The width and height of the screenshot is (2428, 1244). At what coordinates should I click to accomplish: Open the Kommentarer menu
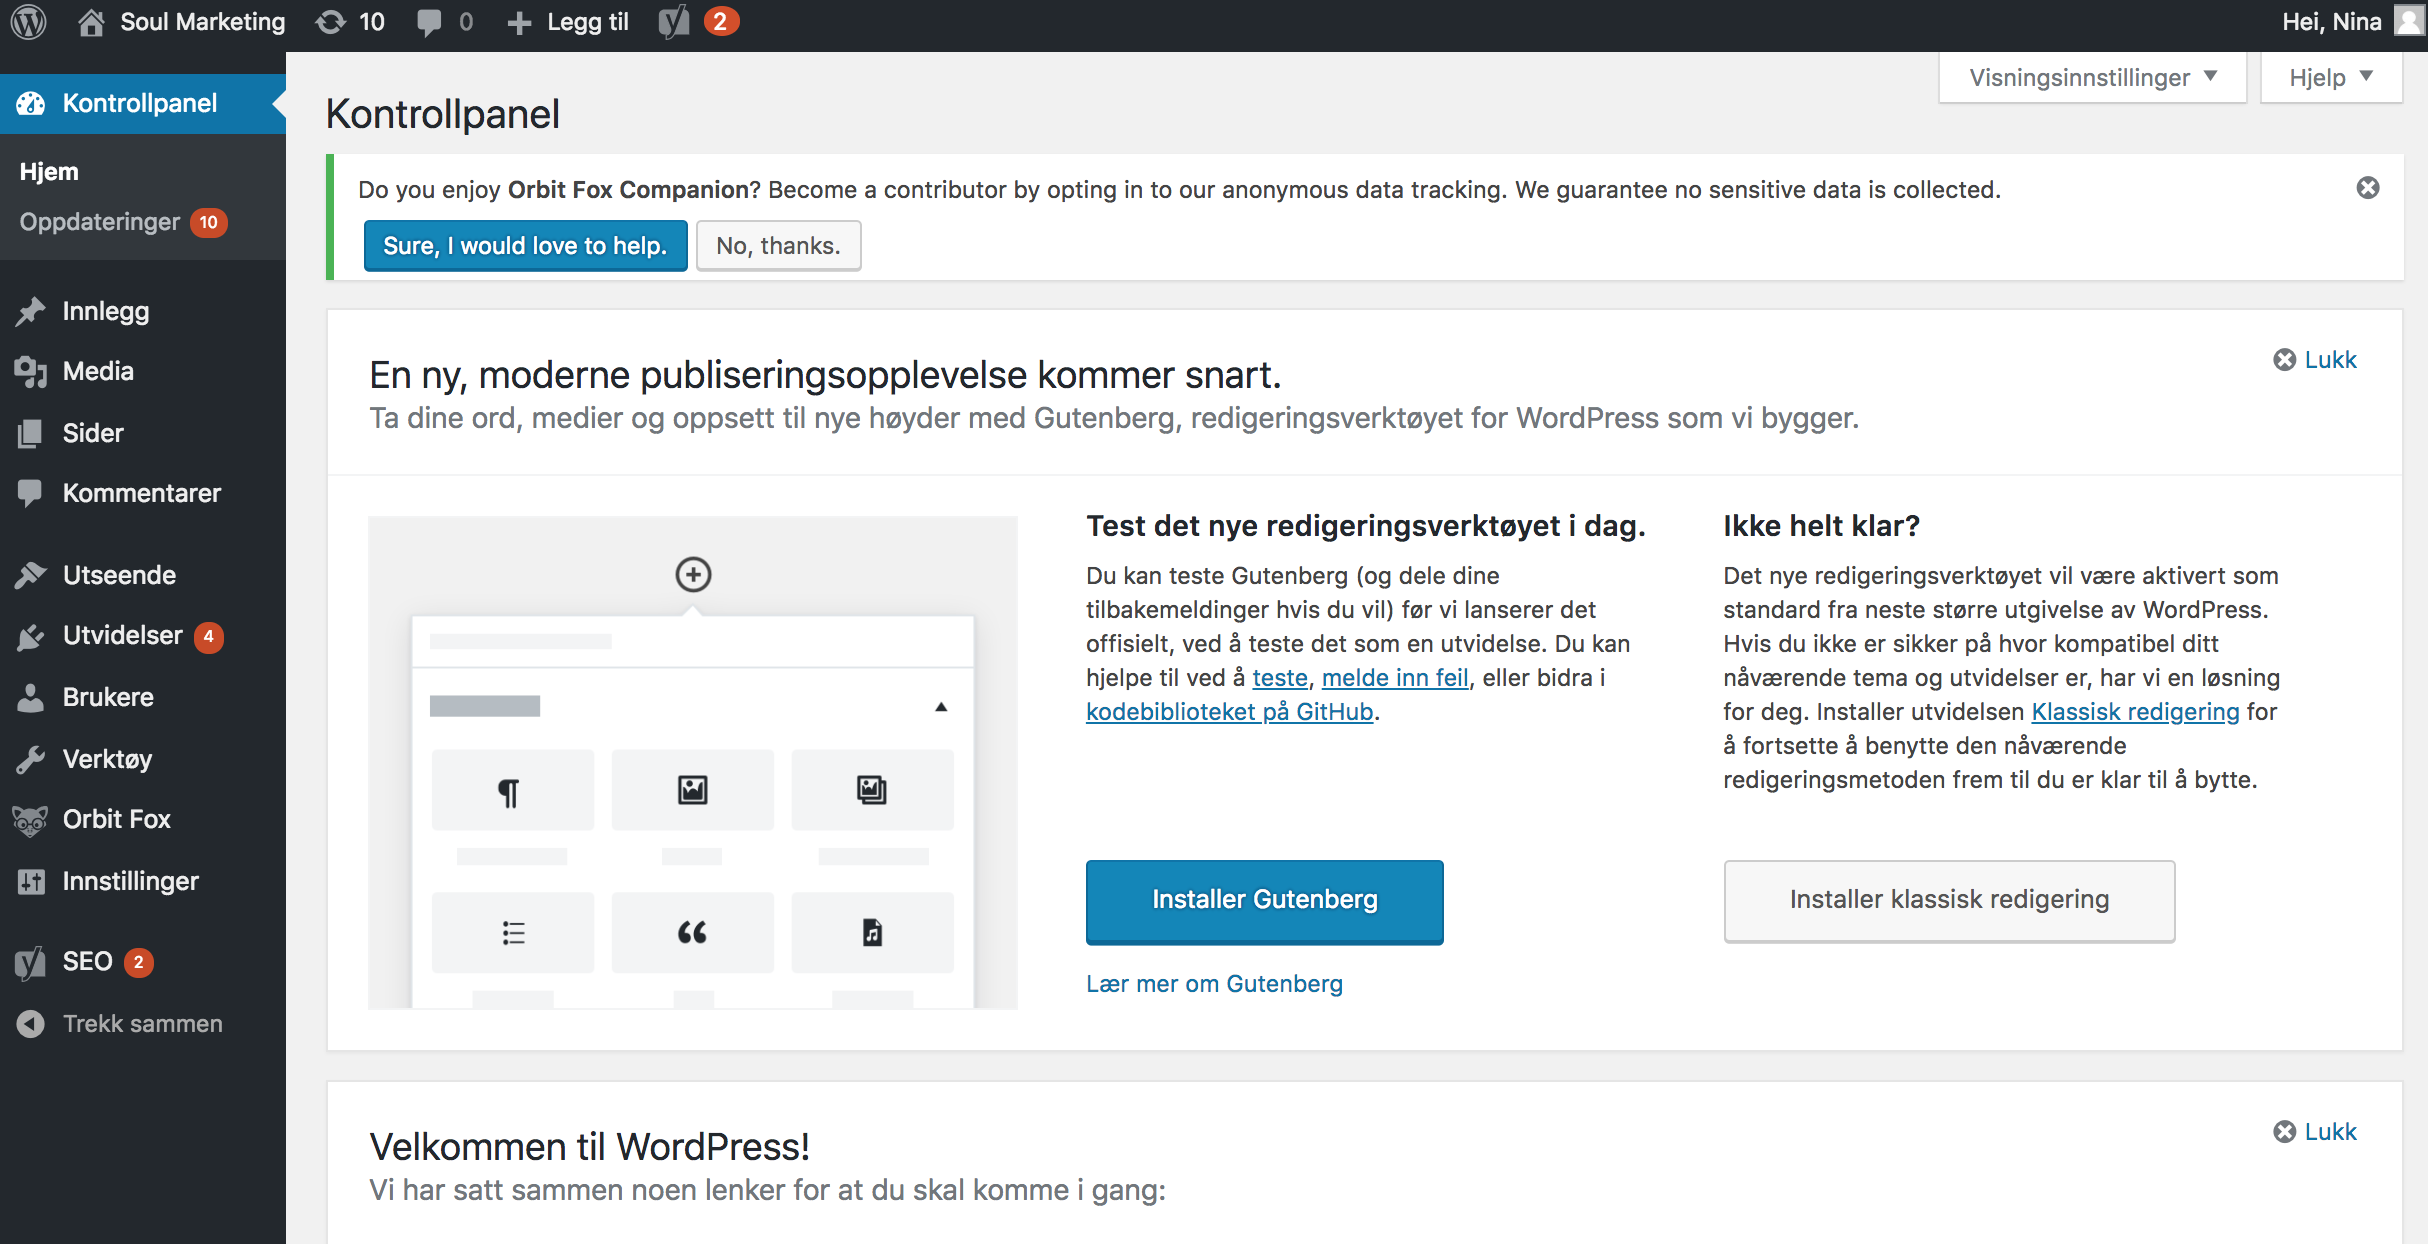(142, 493)
